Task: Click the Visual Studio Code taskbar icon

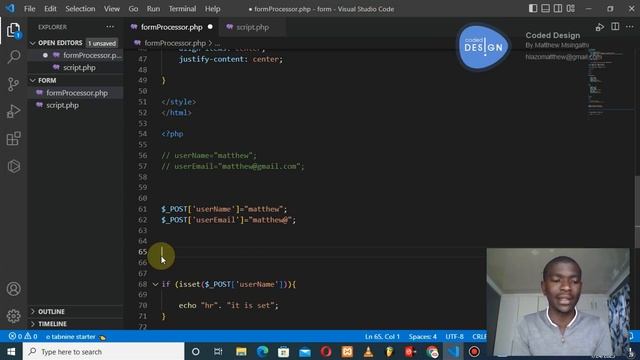Action: click(x=453, y=351)
